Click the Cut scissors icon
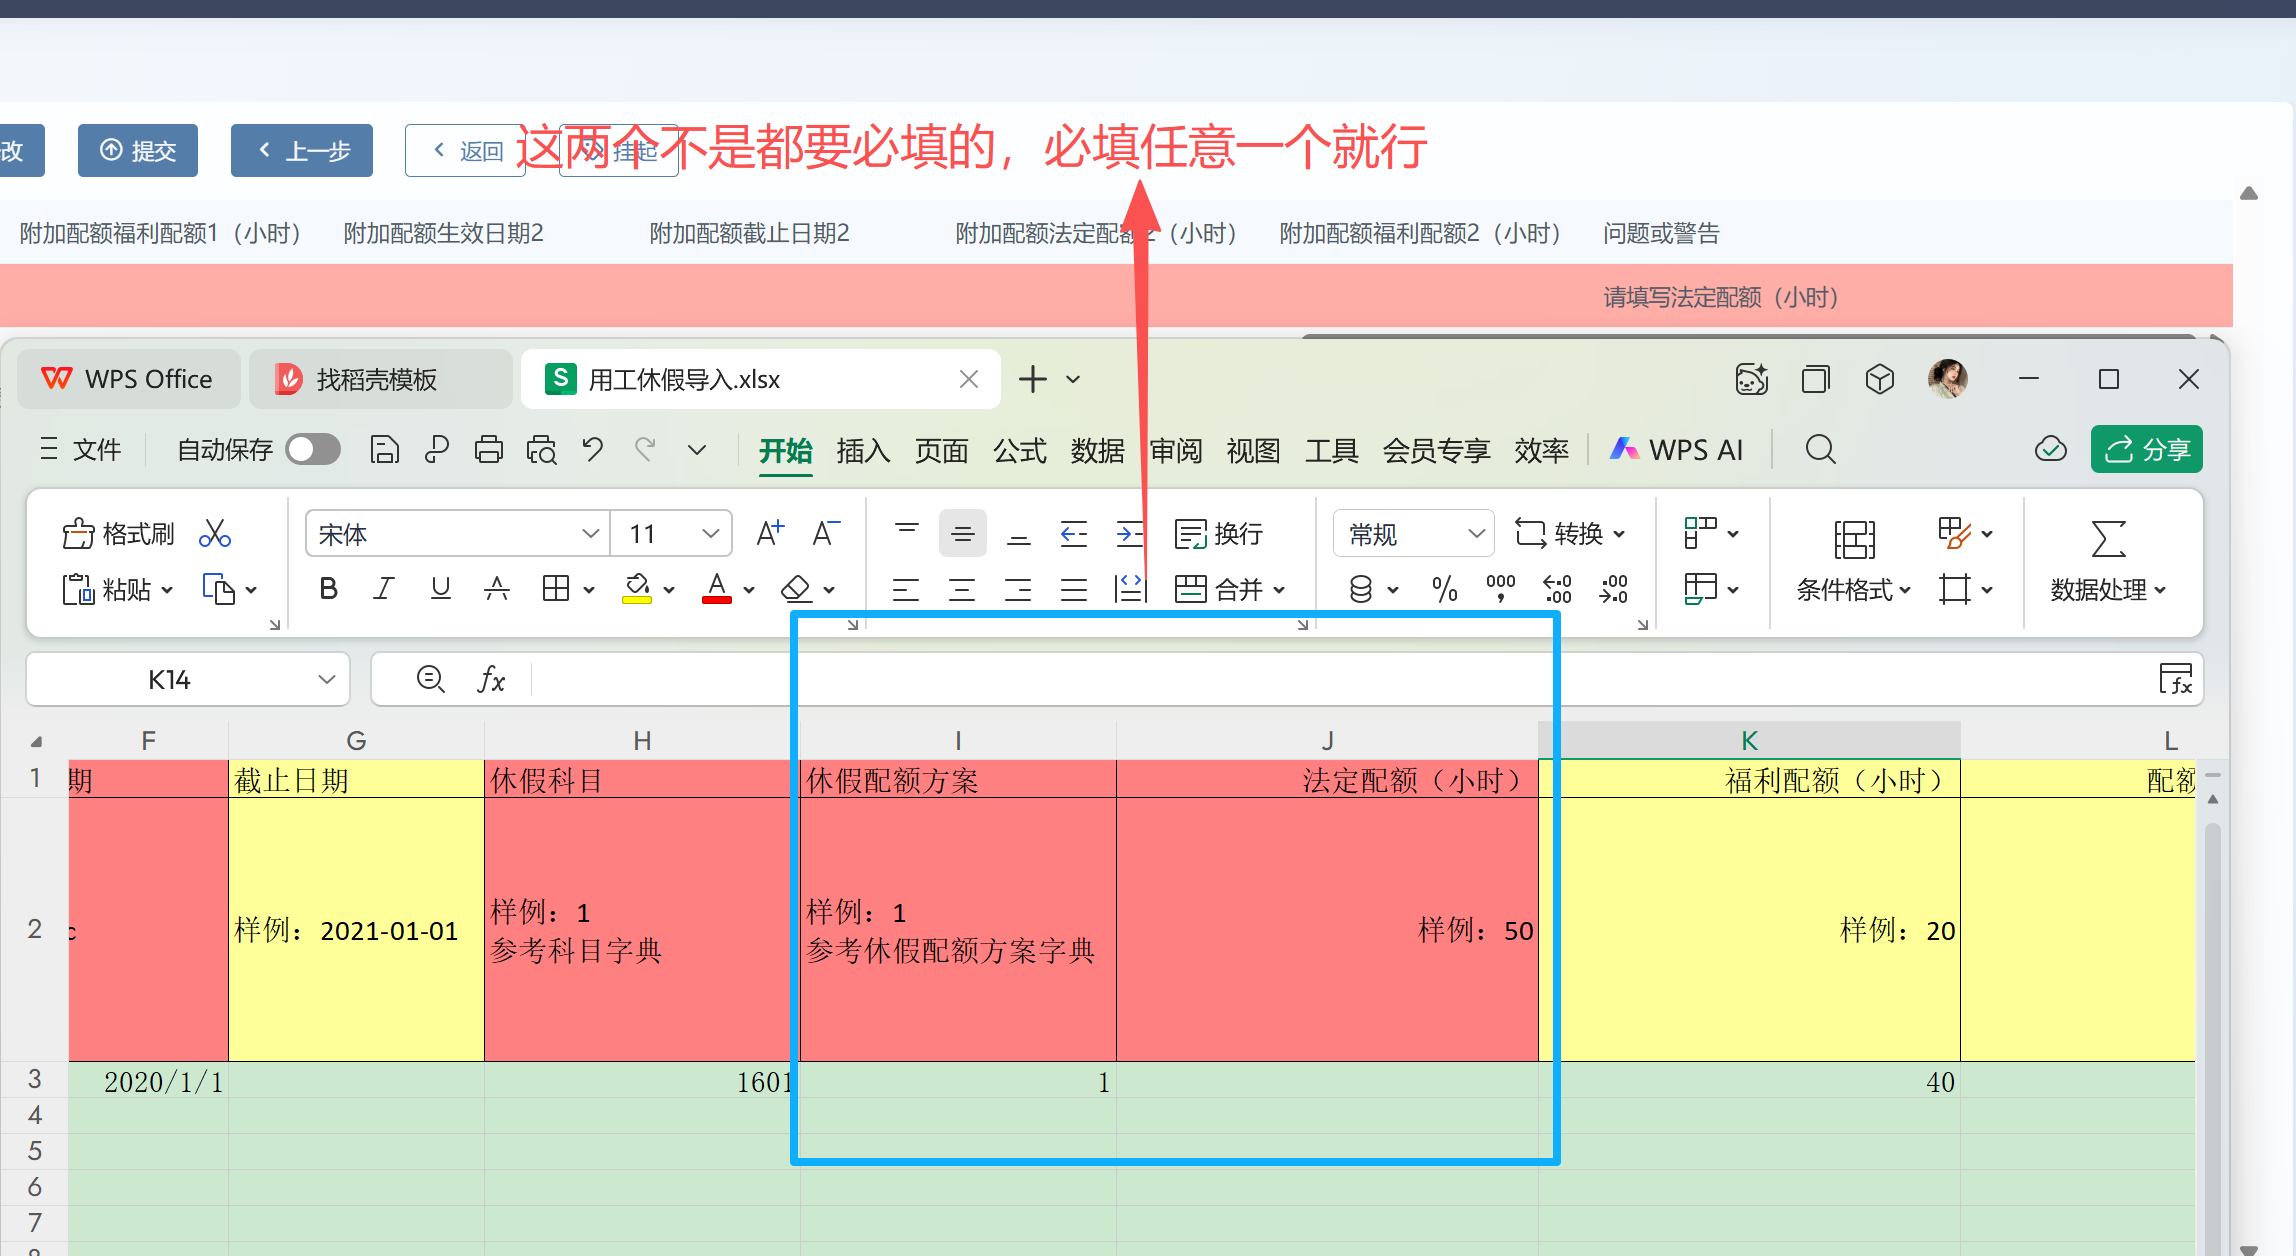Viewport: 2296px width, 1256px height. click(x=215, y=534)
